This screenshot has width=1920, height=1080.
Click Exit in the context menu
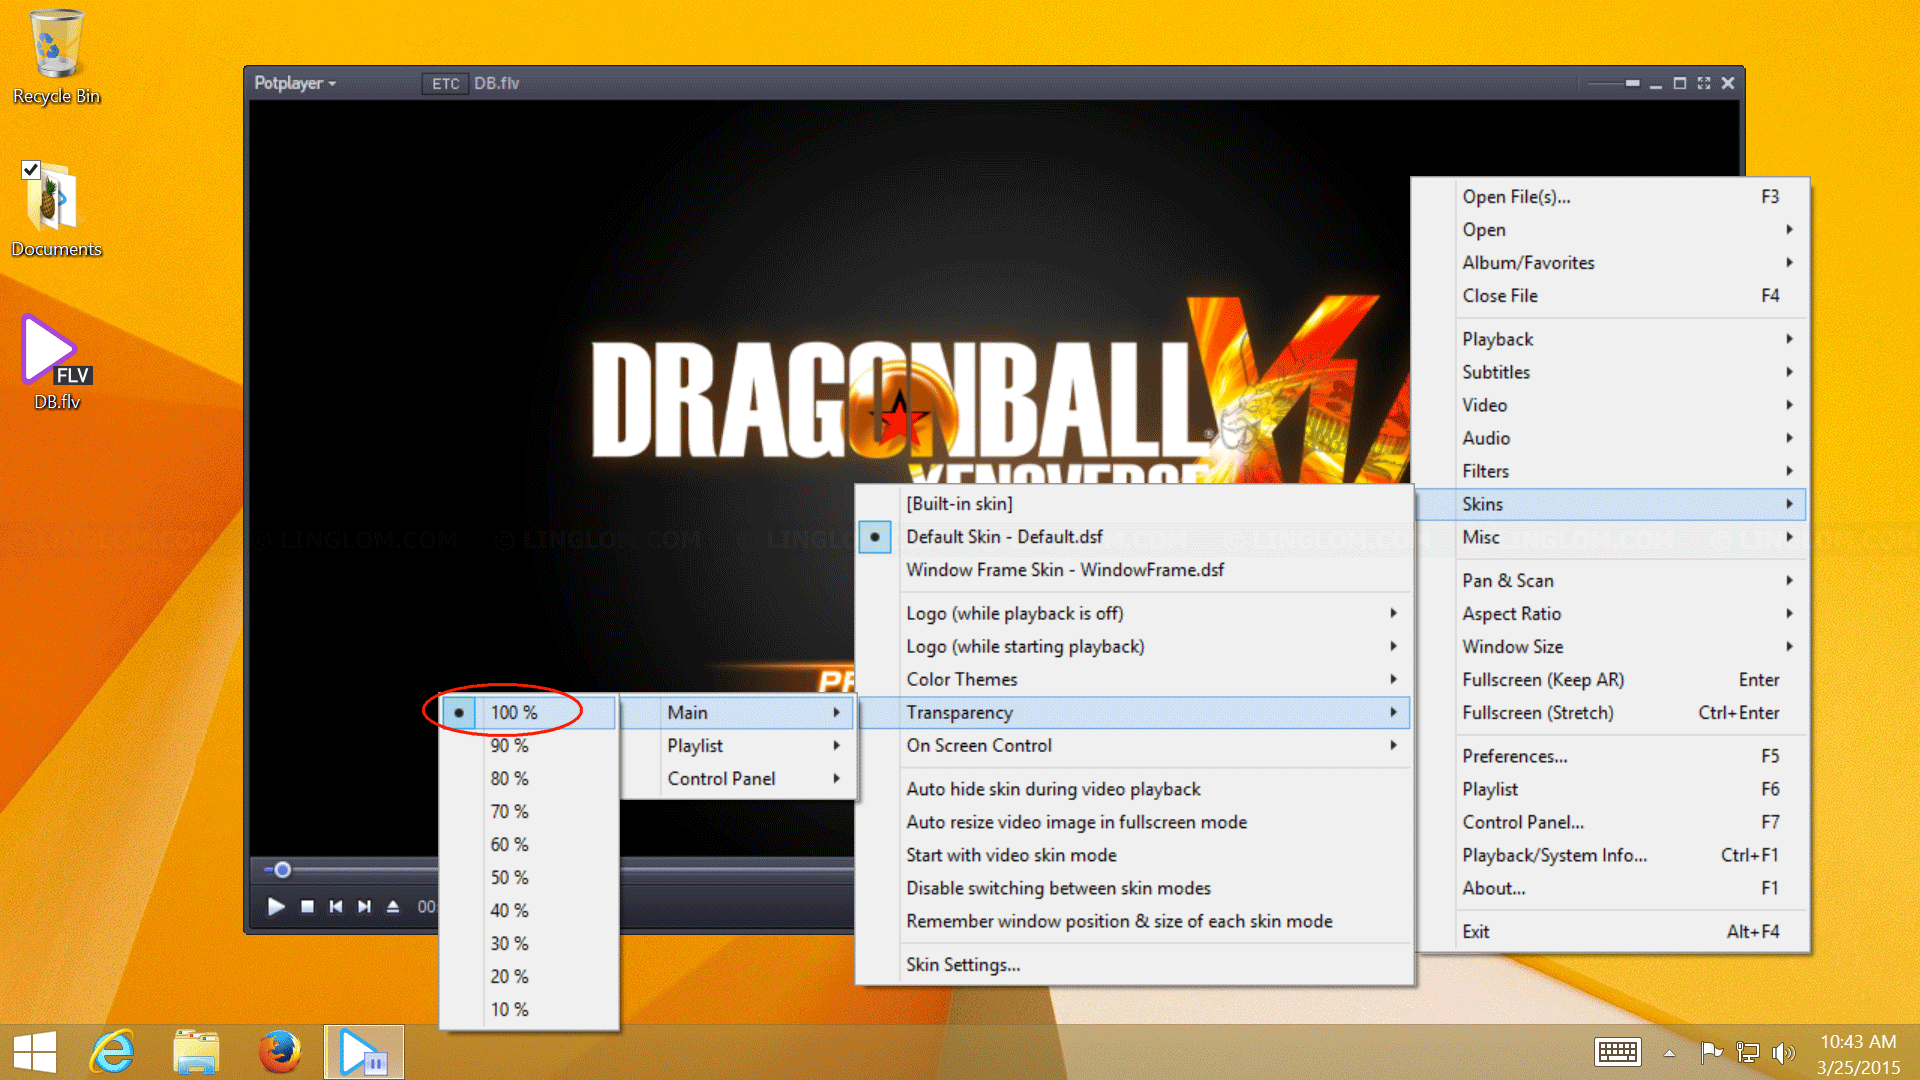click(1610, 932)
